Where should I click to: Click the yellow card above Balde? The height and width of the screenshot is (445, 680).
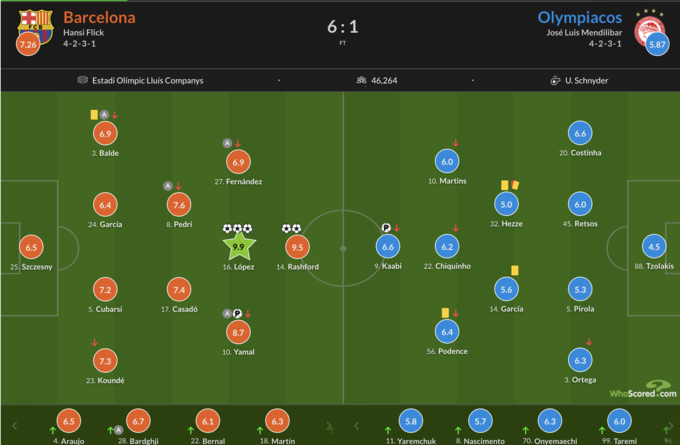93,115
